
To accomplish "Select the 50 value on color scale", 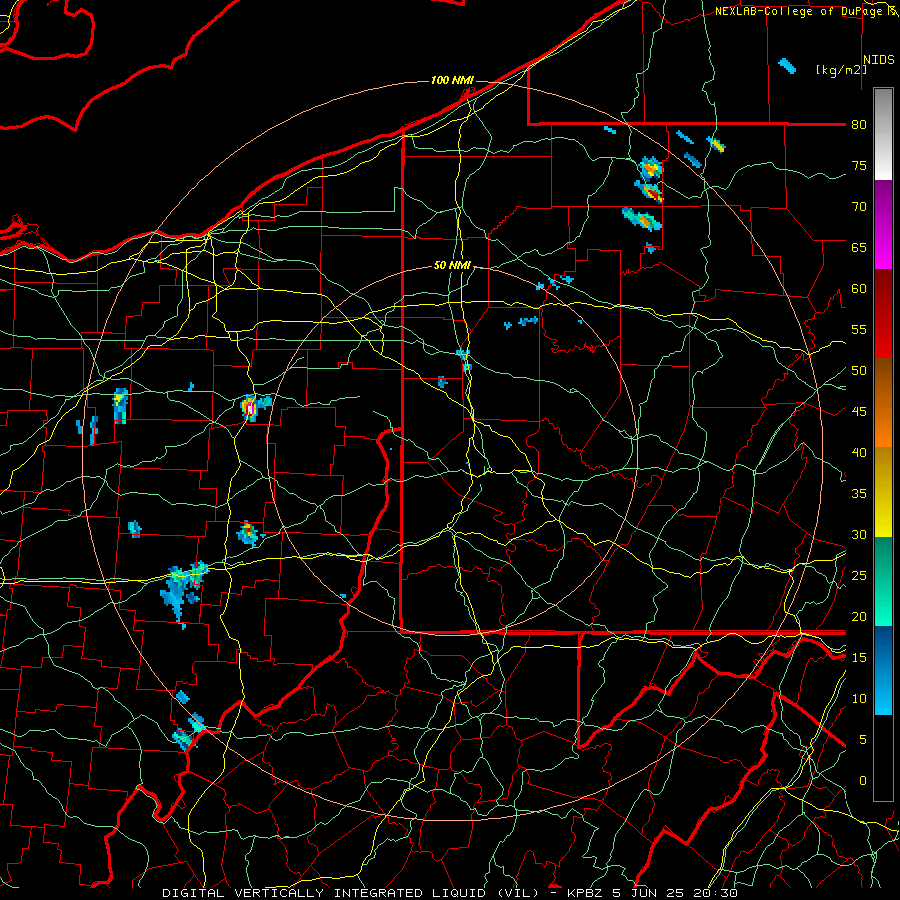I will click(859, 371).
